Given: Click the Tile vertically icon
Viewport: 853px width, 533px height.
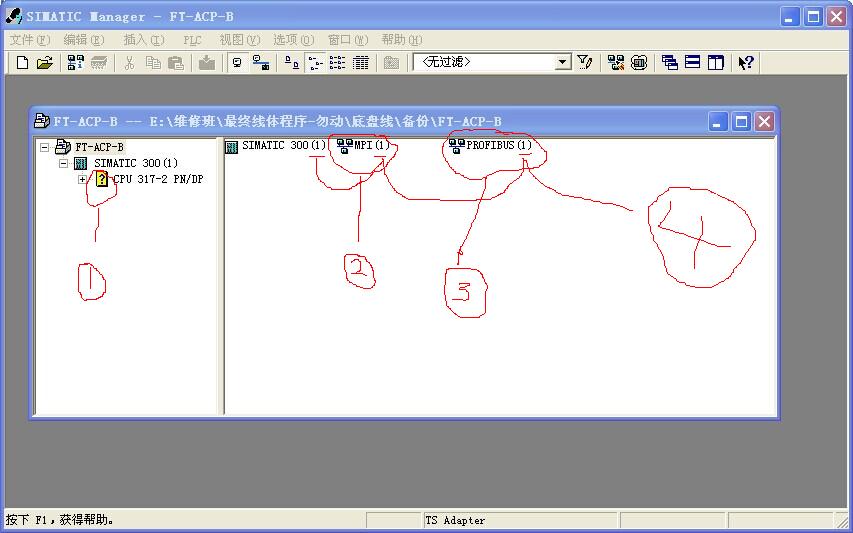Looking at the screenshot, I should click(716, 63).
